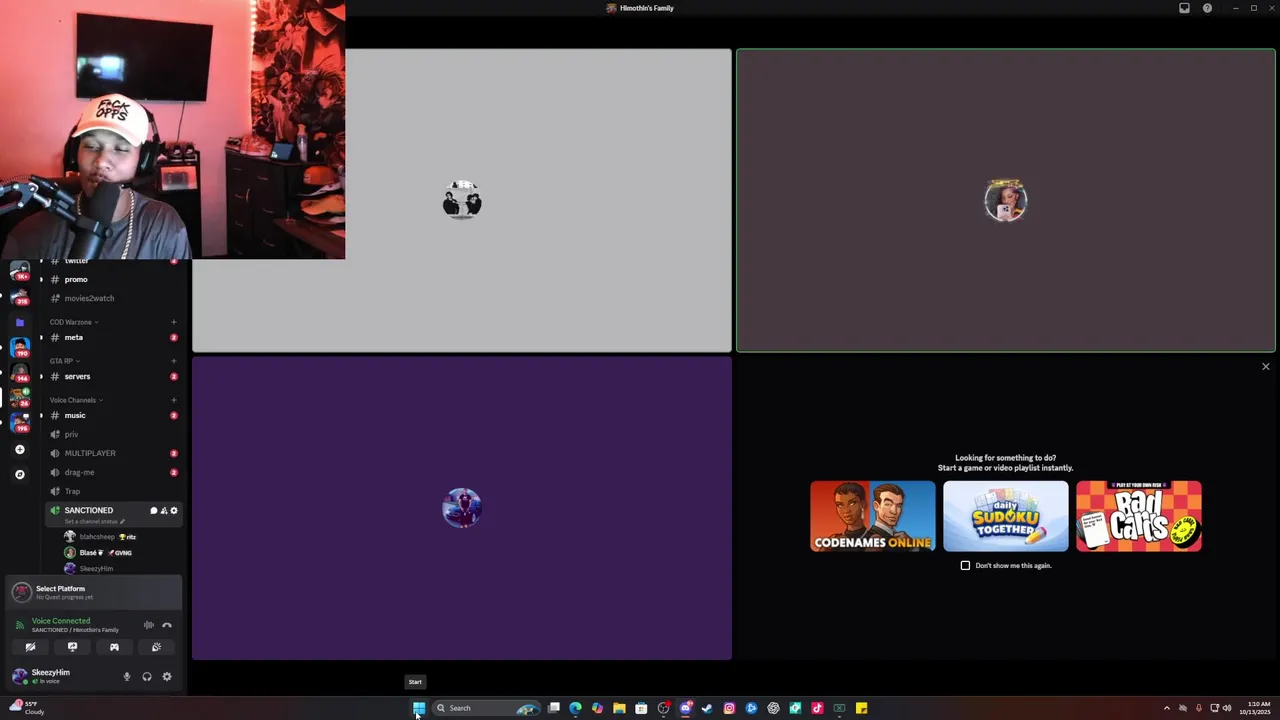Open File Explorer from the taskbar
This screenshot has height=720, width=1280.
pos(619,708)
